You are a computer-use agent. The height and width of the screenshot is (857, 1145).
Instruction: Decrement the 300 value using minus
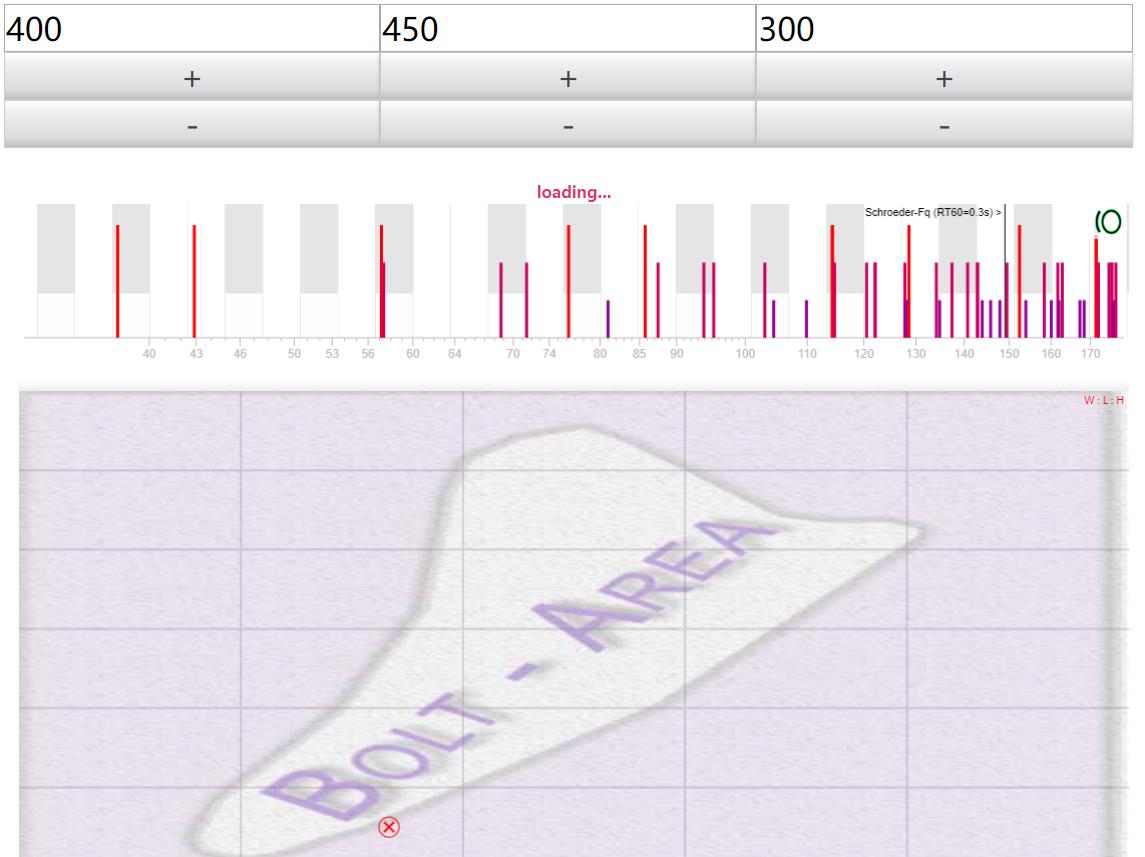[943, 126]
